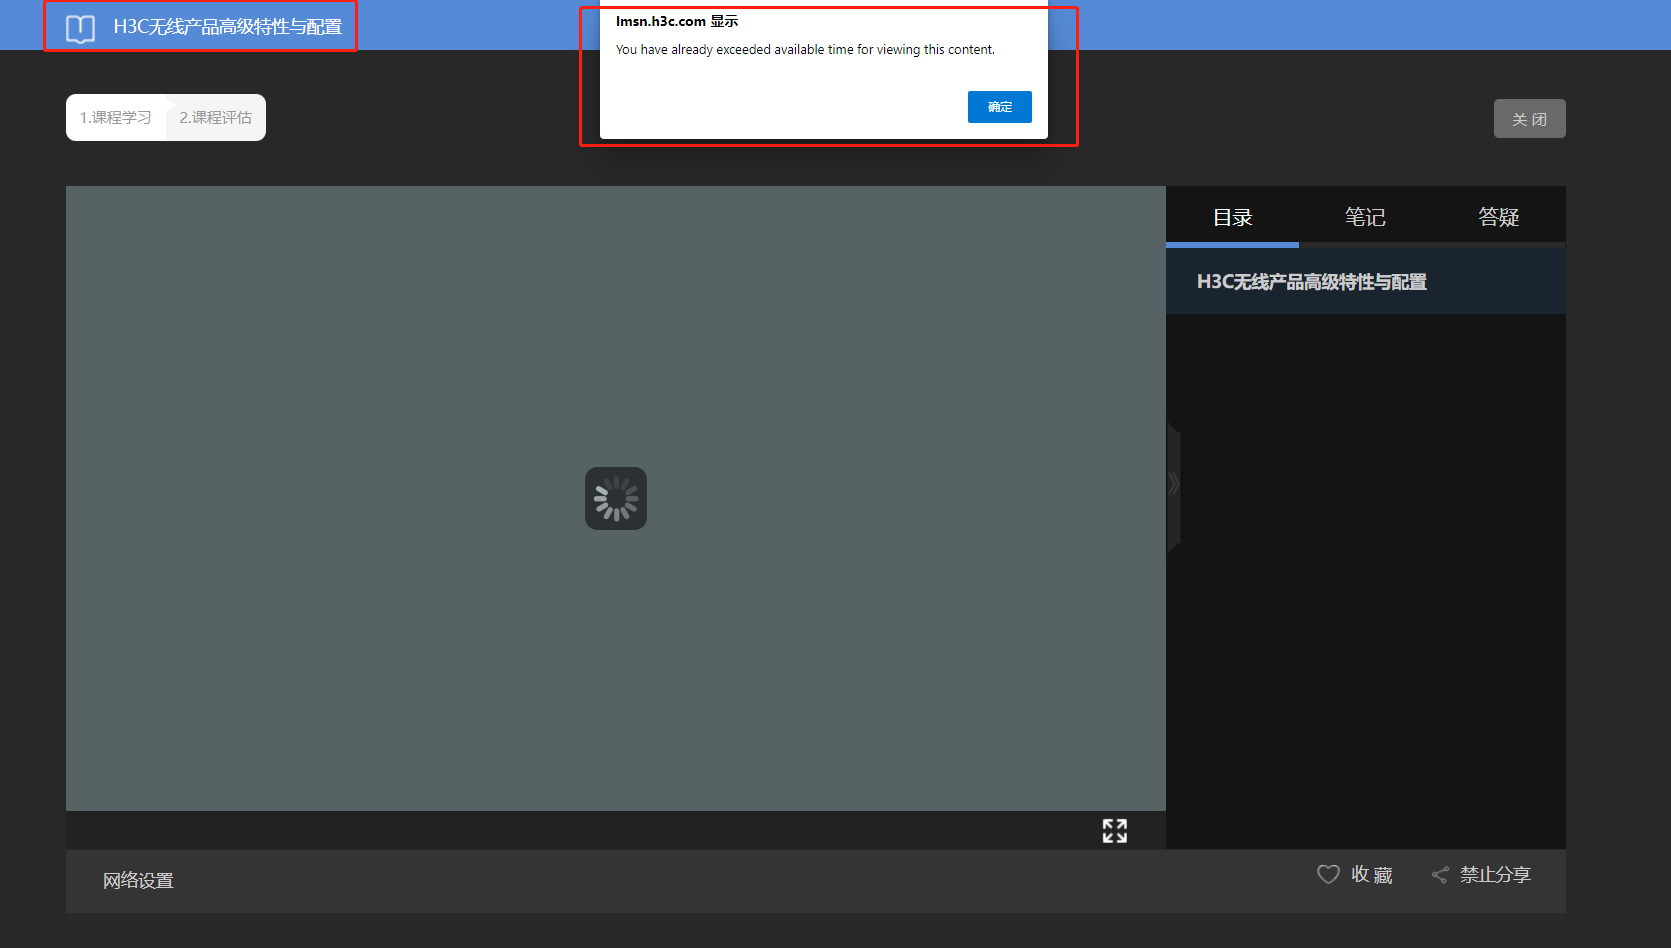
Task: Click the course title in header bar
Action: [228, 27]
